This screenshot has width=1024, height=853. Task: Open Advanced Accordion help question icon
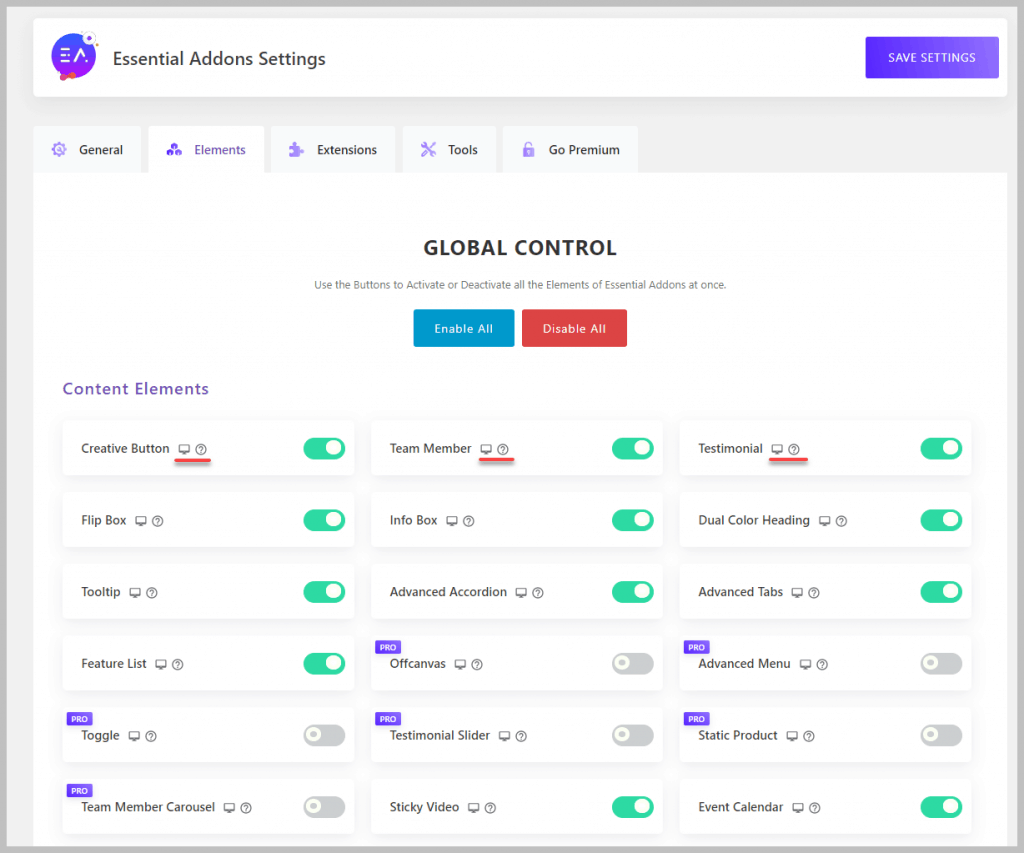coord(538,593)
